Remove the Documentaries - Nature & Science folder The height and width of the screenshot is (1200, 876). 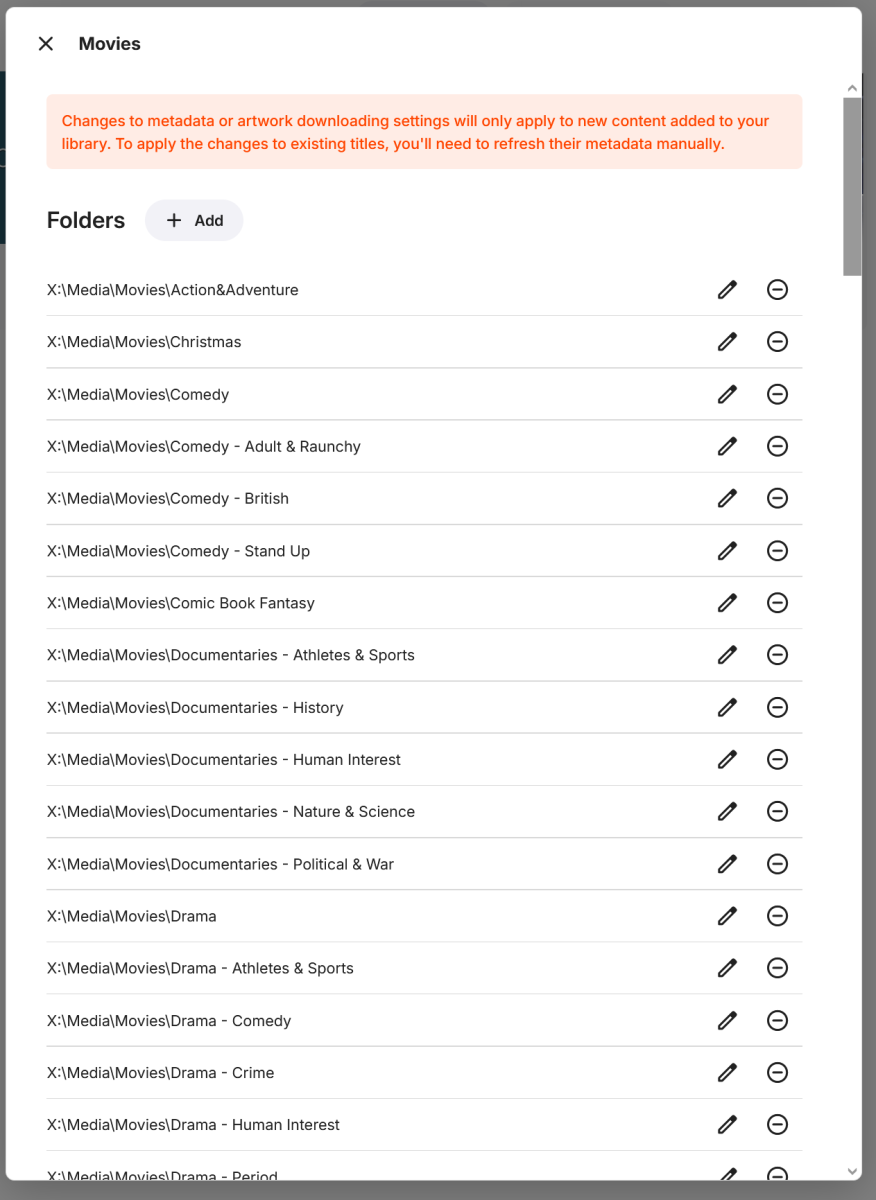coord(778,811)
